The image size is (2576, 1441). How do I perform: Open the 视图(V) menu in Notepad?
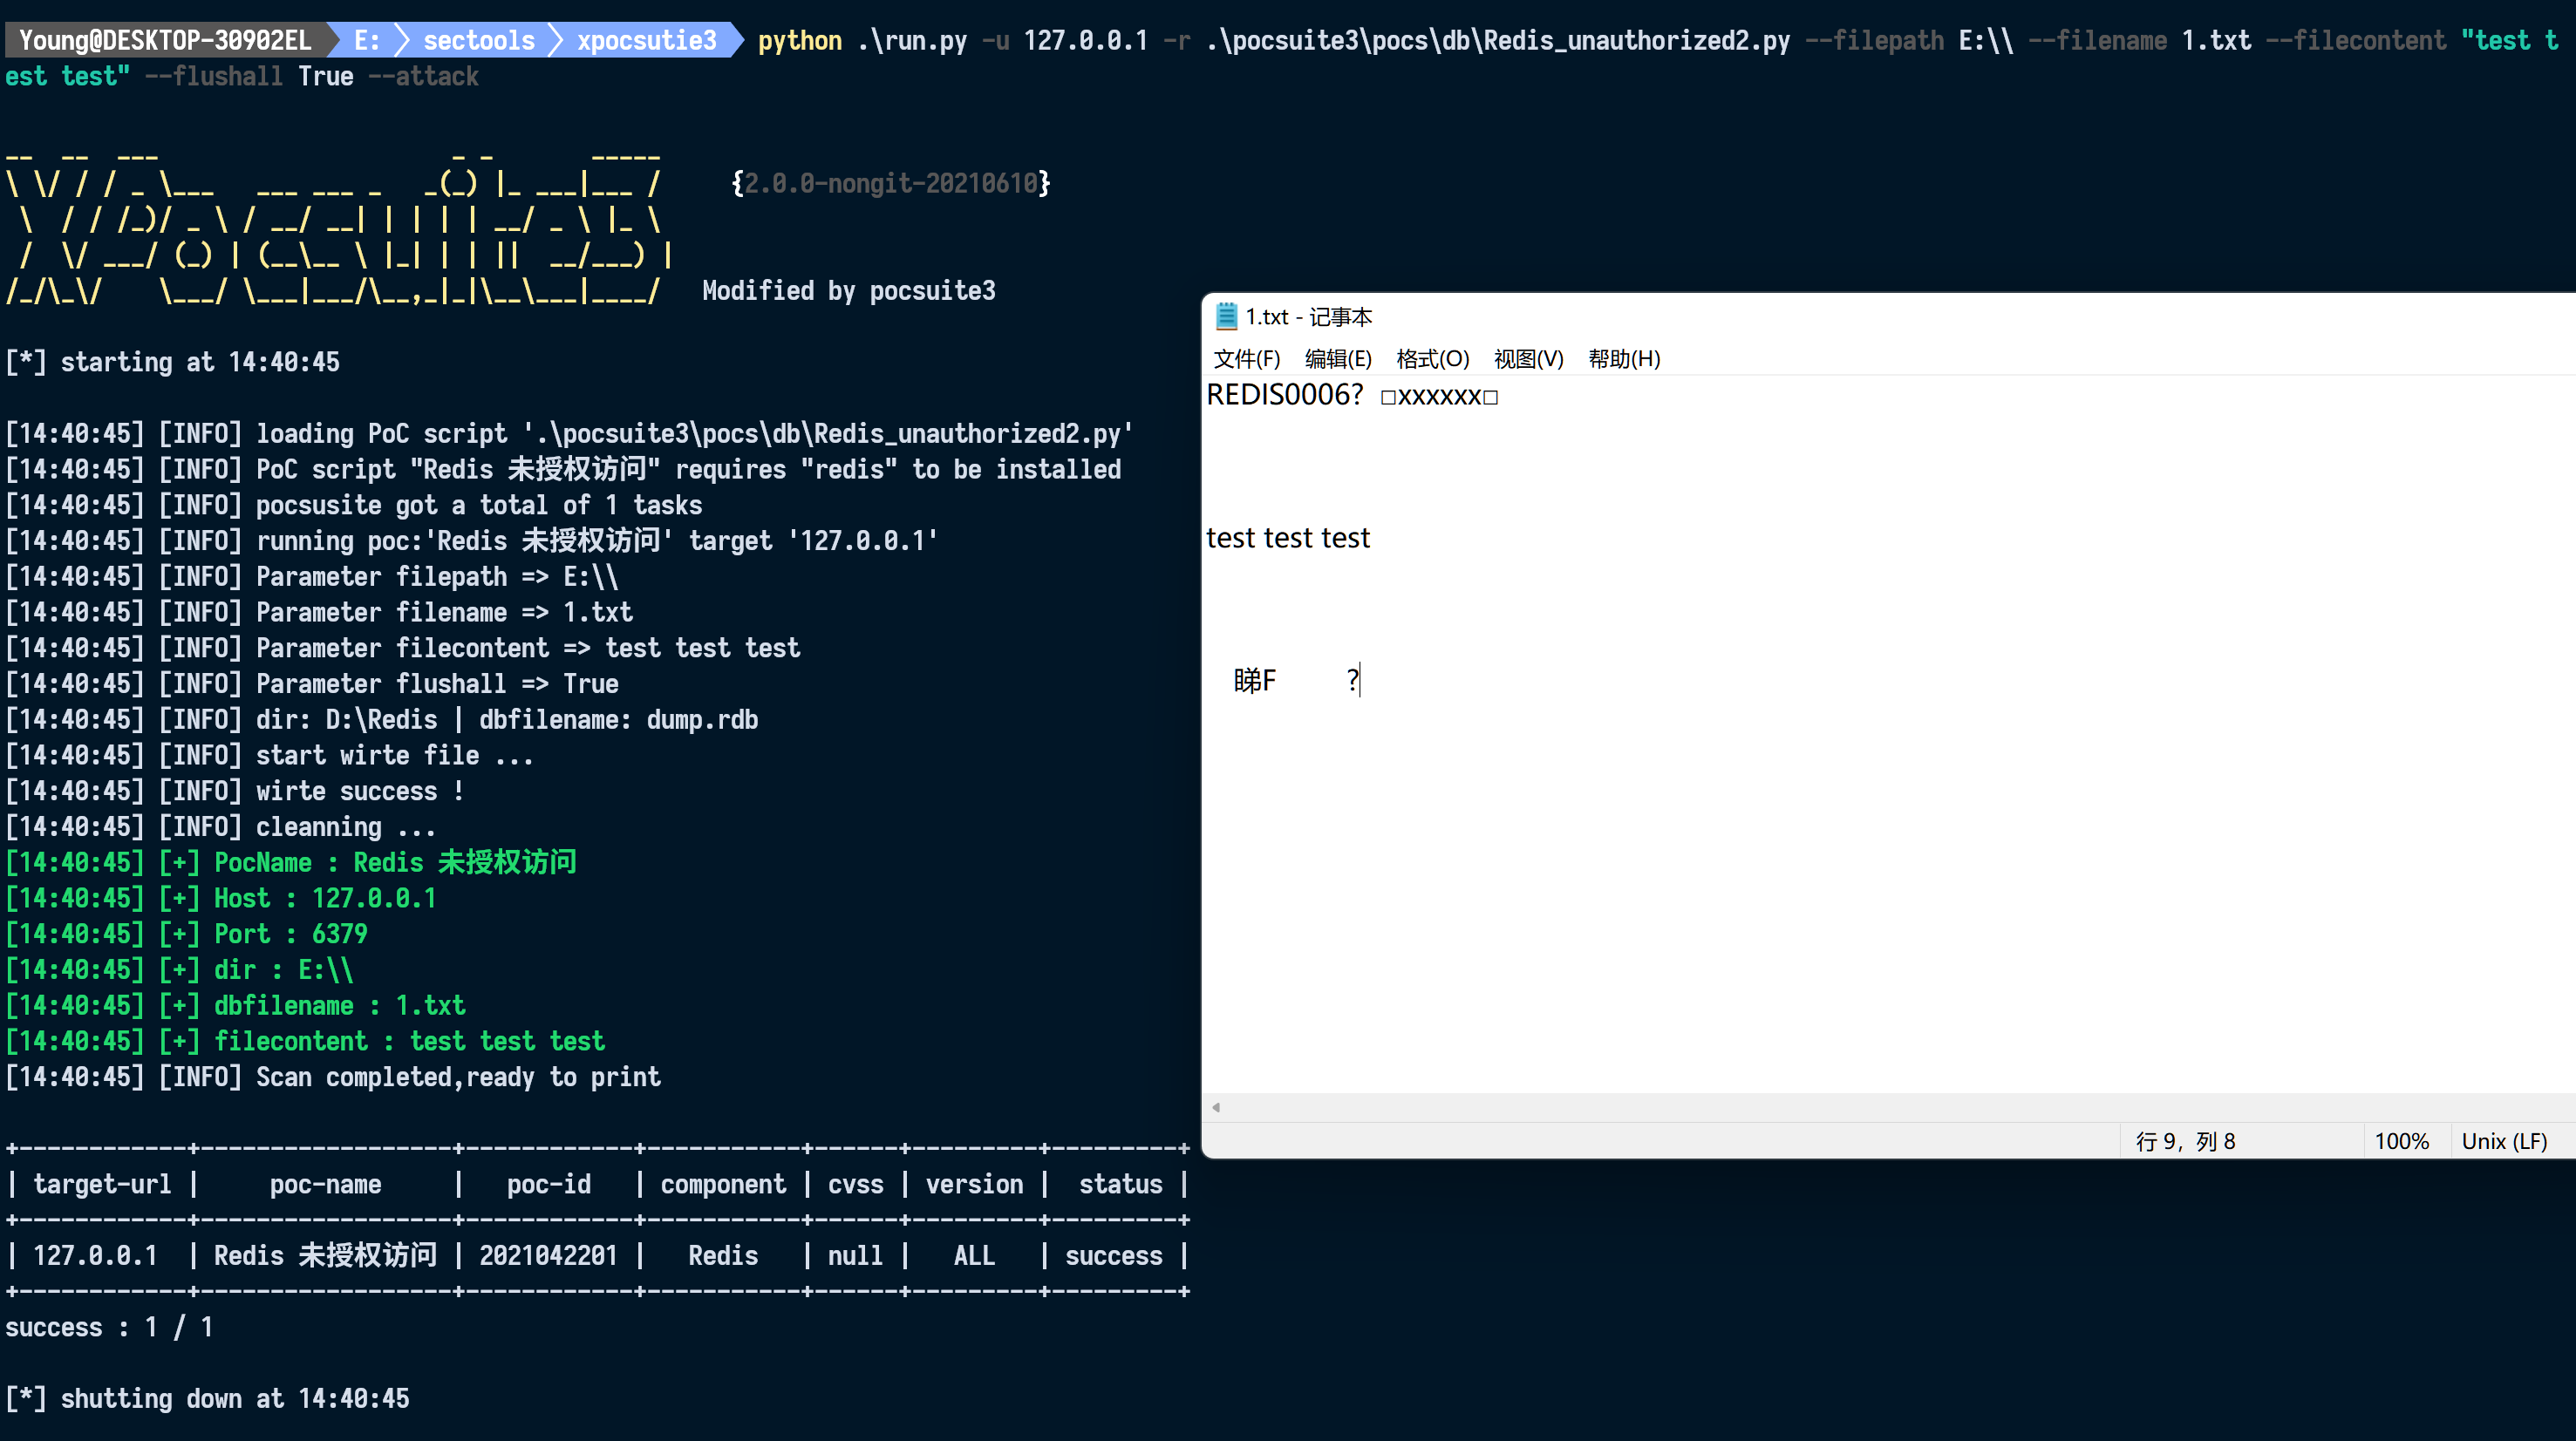(x=1528, y=359)
